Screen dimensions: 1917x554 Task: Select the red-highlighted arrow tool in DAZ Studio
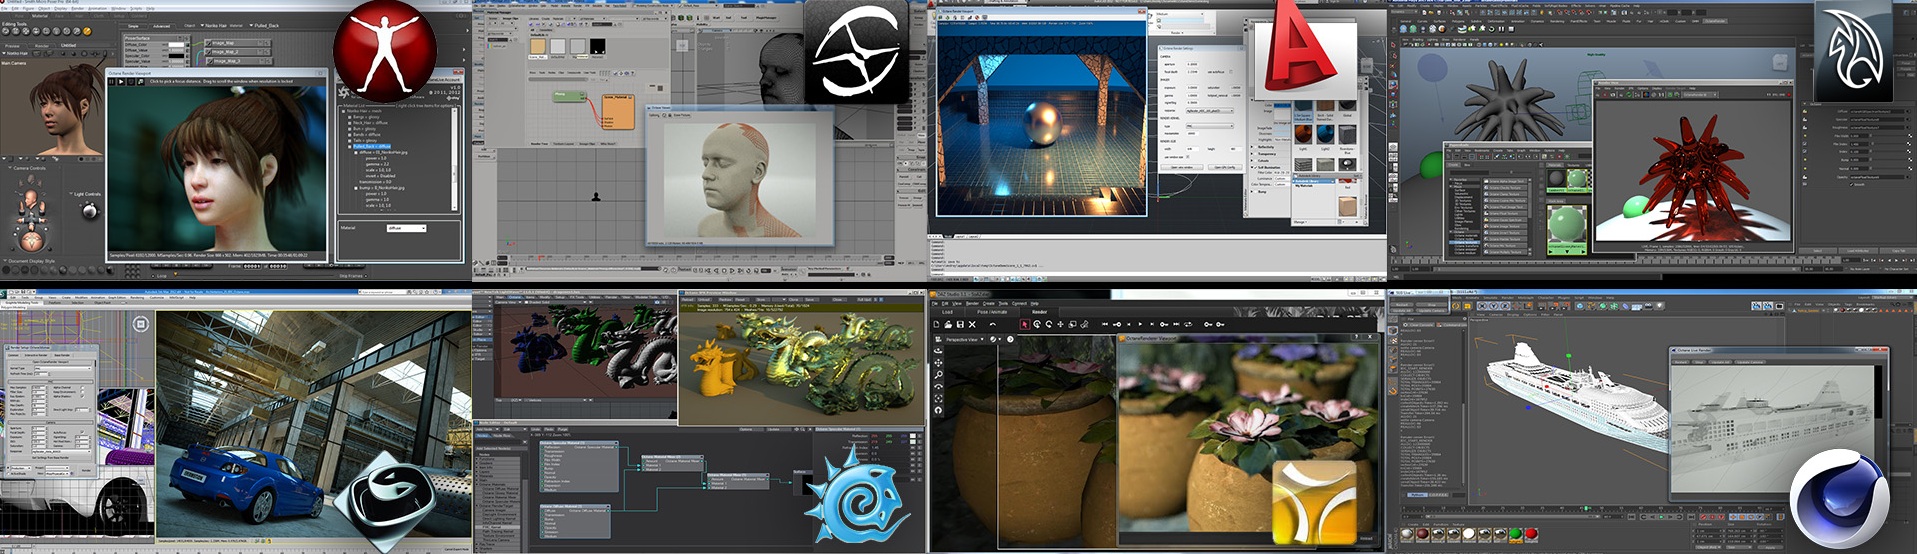pyautogui.click(x=1025, y=324)
